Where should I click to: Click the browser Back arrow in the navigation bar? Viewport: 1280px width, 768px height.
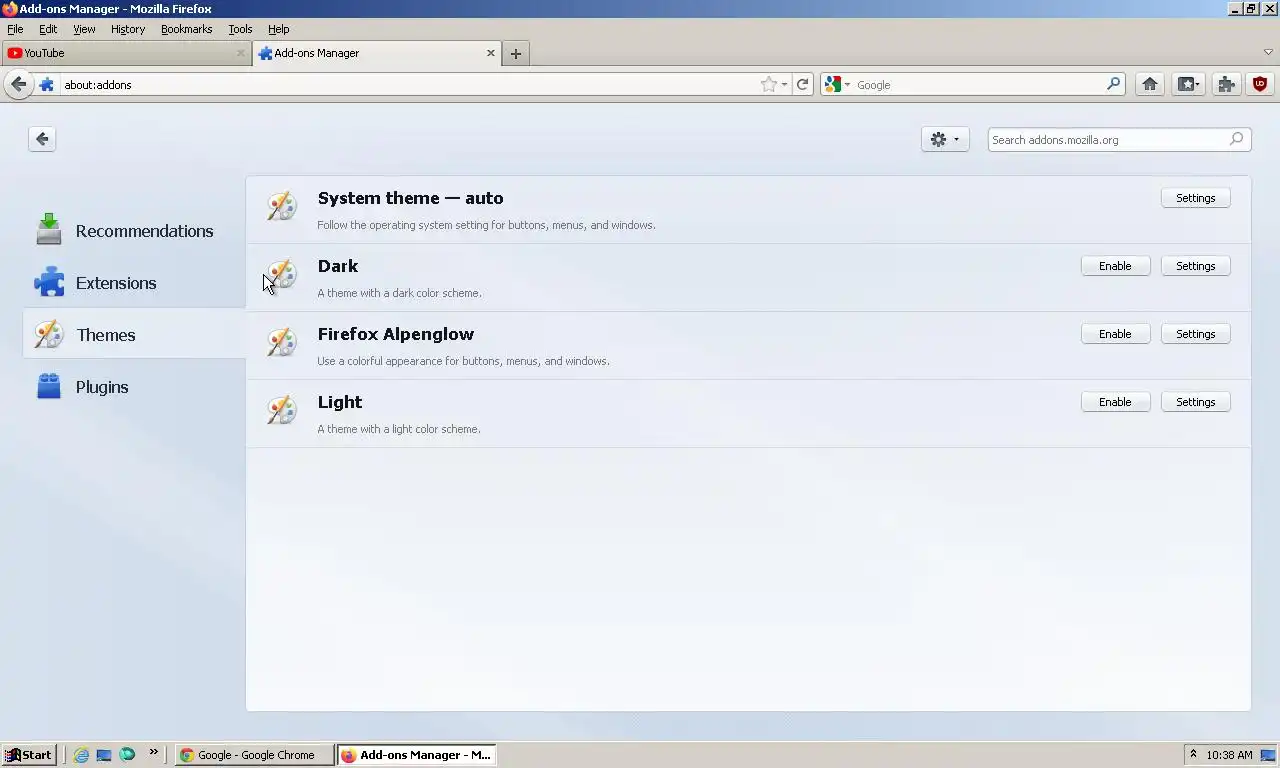pyautogui.click(x=18, y=85)
